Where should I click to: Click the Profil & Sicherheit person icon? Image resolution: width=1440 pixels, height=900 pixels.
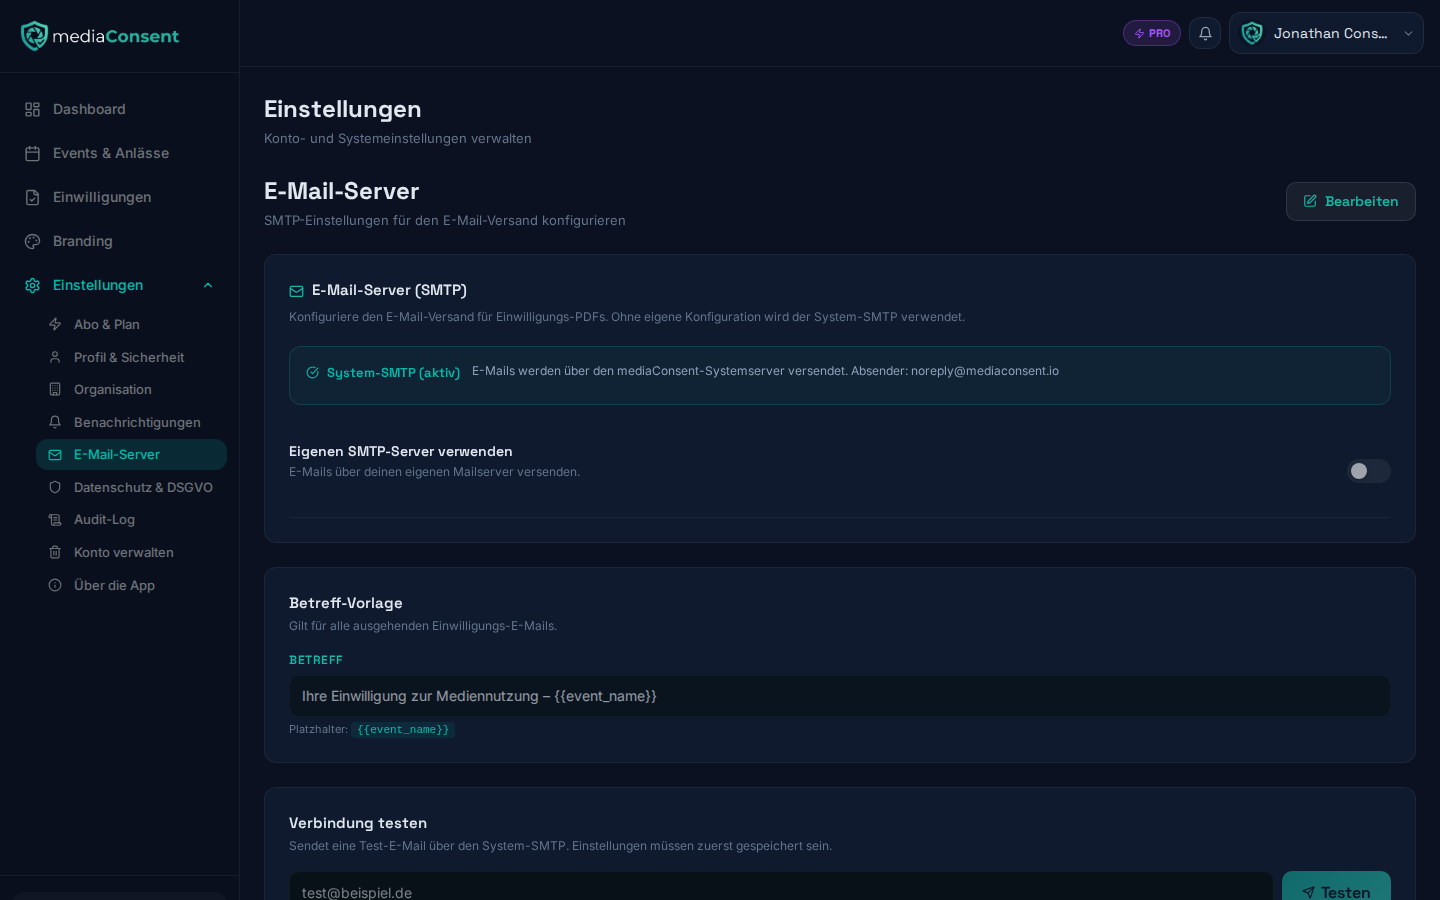click(55, 357)
